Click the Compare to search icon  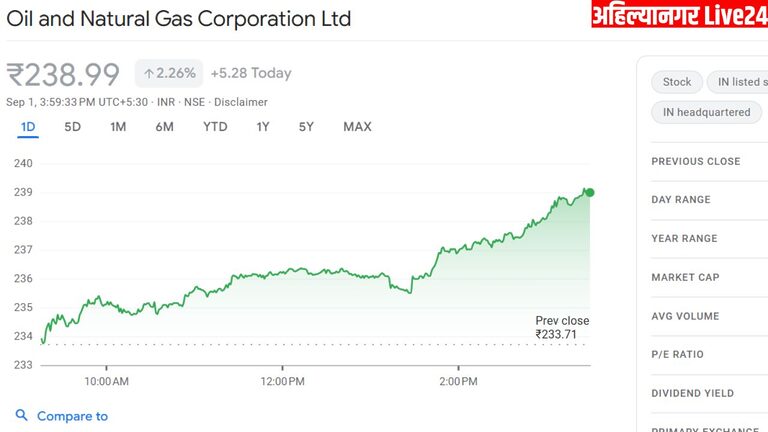(x=22, y=416)
